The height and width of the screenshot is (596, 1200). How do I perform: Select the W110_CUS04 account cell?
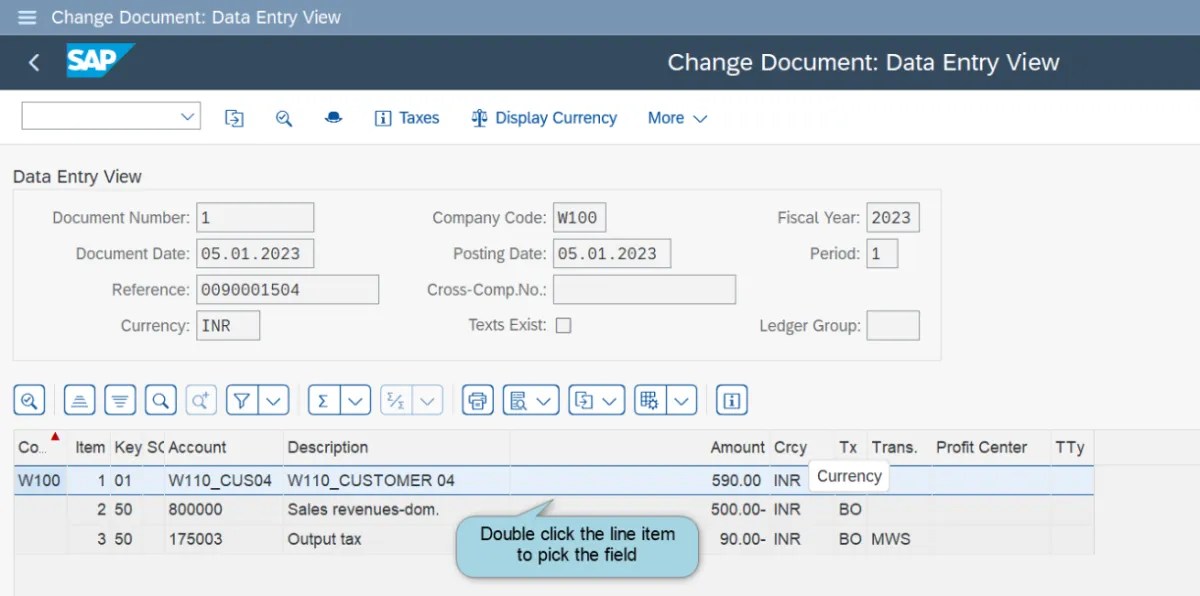224,480
